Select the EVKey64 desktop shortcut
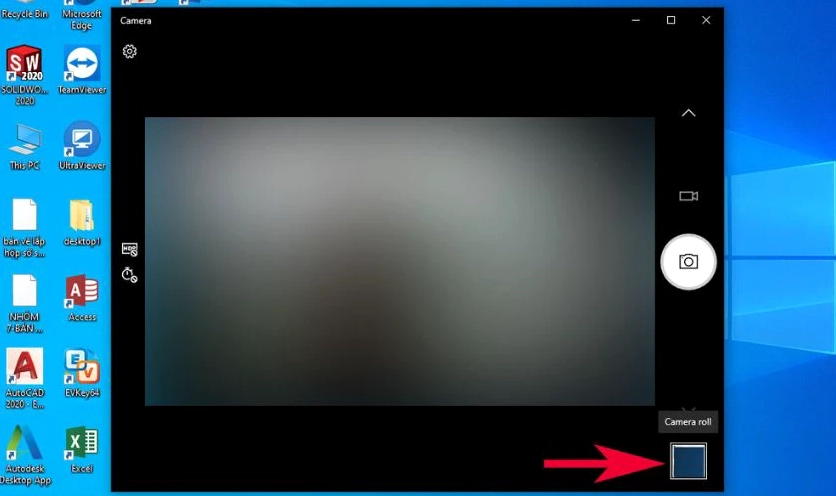The image size is (836, 496). pyautogui.click(x=82, y=373)
